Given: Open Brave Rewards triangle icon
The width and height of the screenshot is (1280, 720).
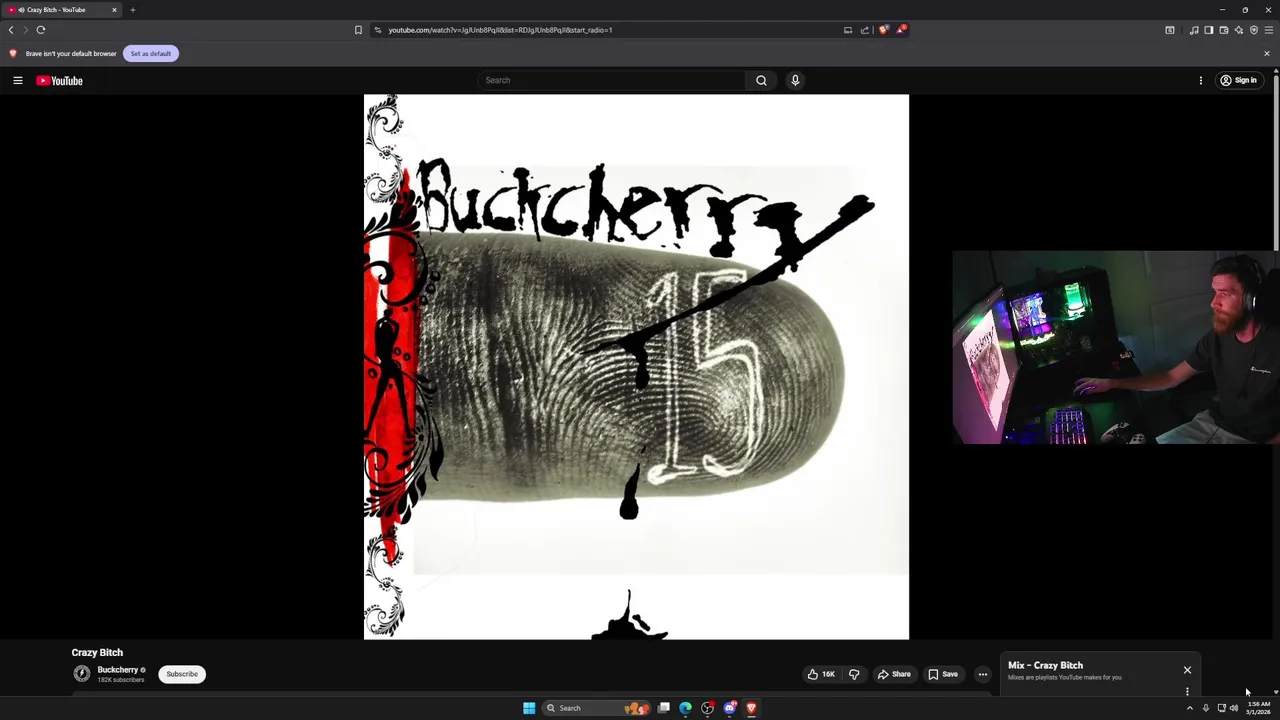Looking at the screenshot, I should pyautogui.click(x=900, y=30).
